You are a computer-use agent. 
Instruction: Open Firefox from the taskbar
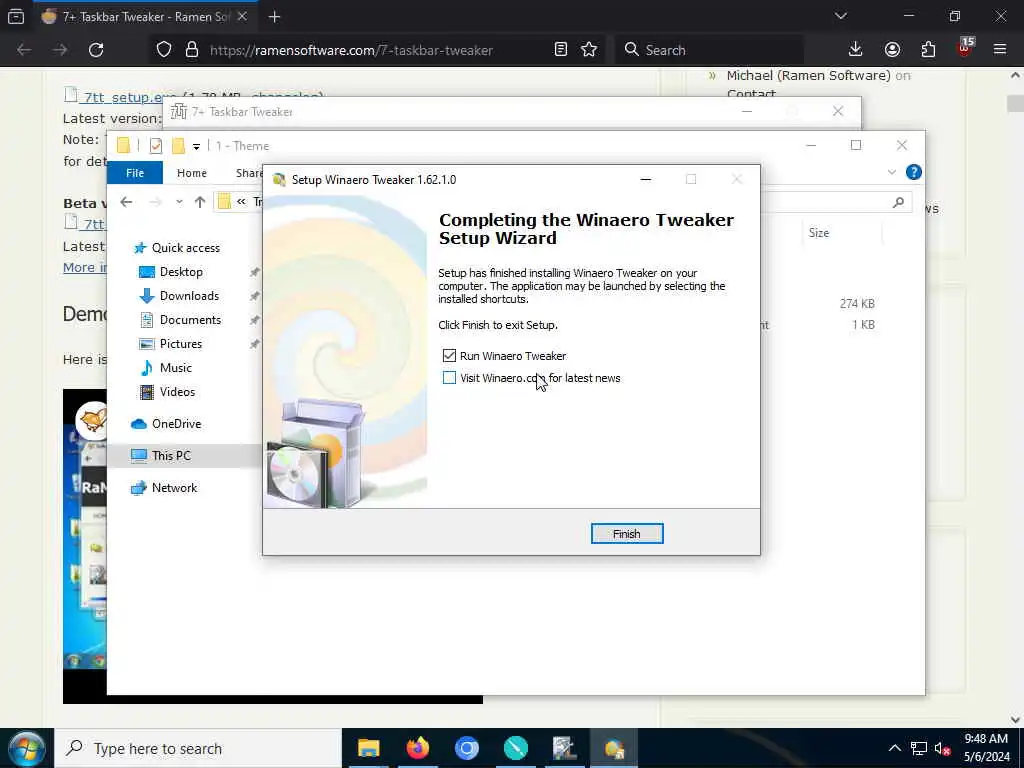418,748
